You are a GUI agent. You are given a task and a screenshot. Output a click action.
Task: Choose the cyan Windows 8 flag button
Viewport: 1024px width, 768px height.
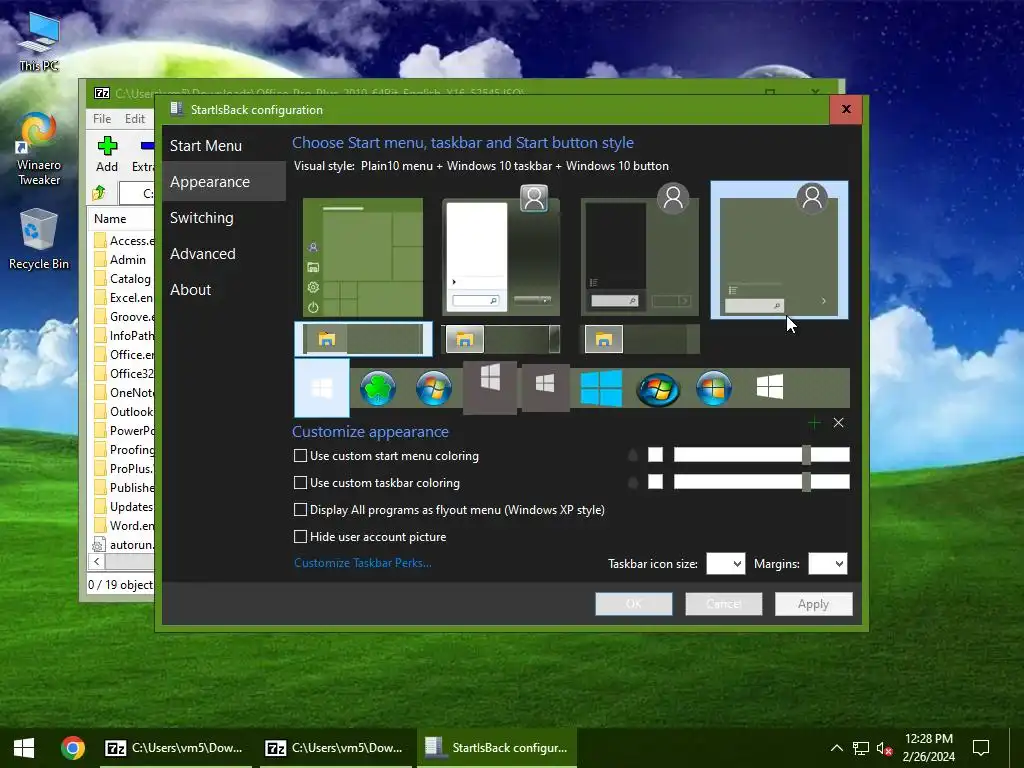pyautogui.click(x=601, y=388)
